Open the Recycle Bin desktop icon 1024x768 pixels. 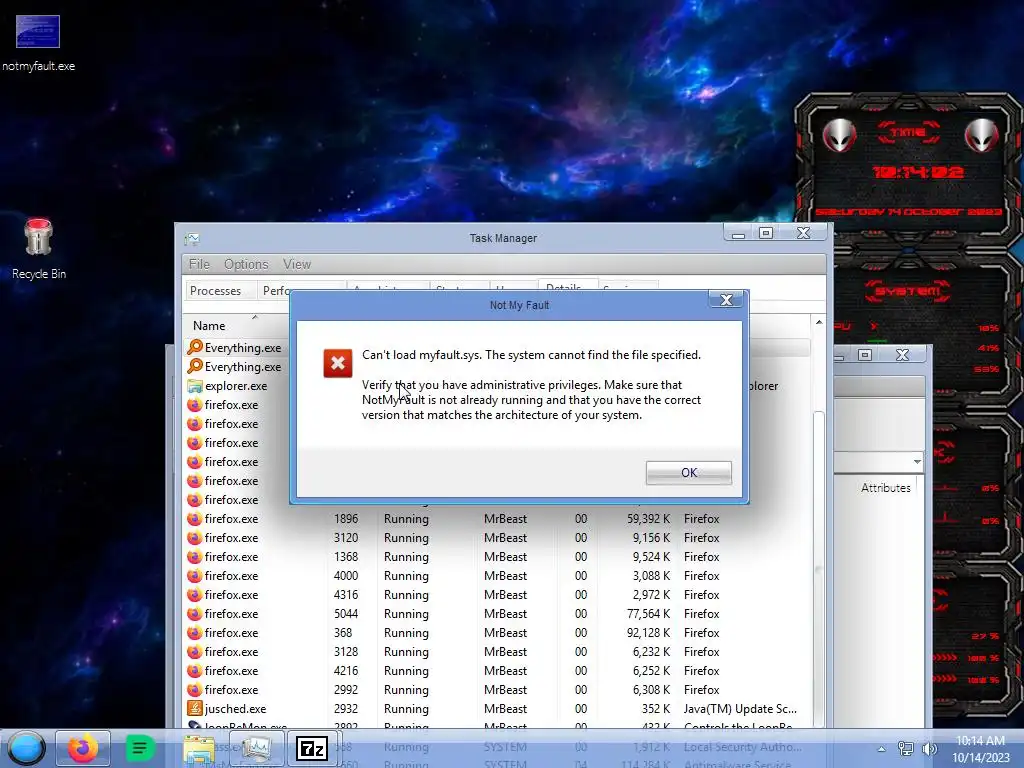(x=39, y=250)
